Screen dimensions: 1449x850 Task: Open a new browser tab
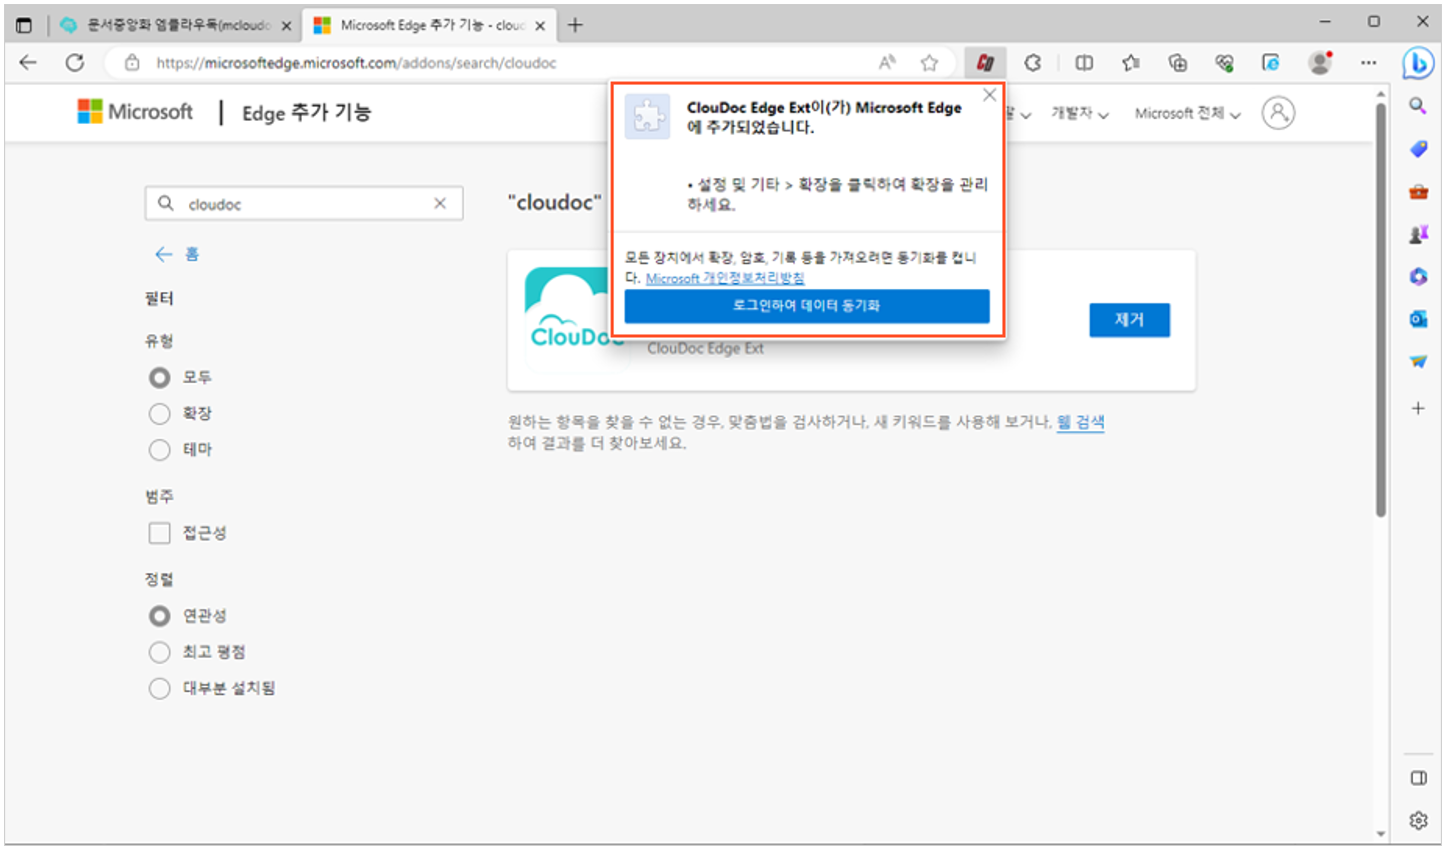coord(575,25)
